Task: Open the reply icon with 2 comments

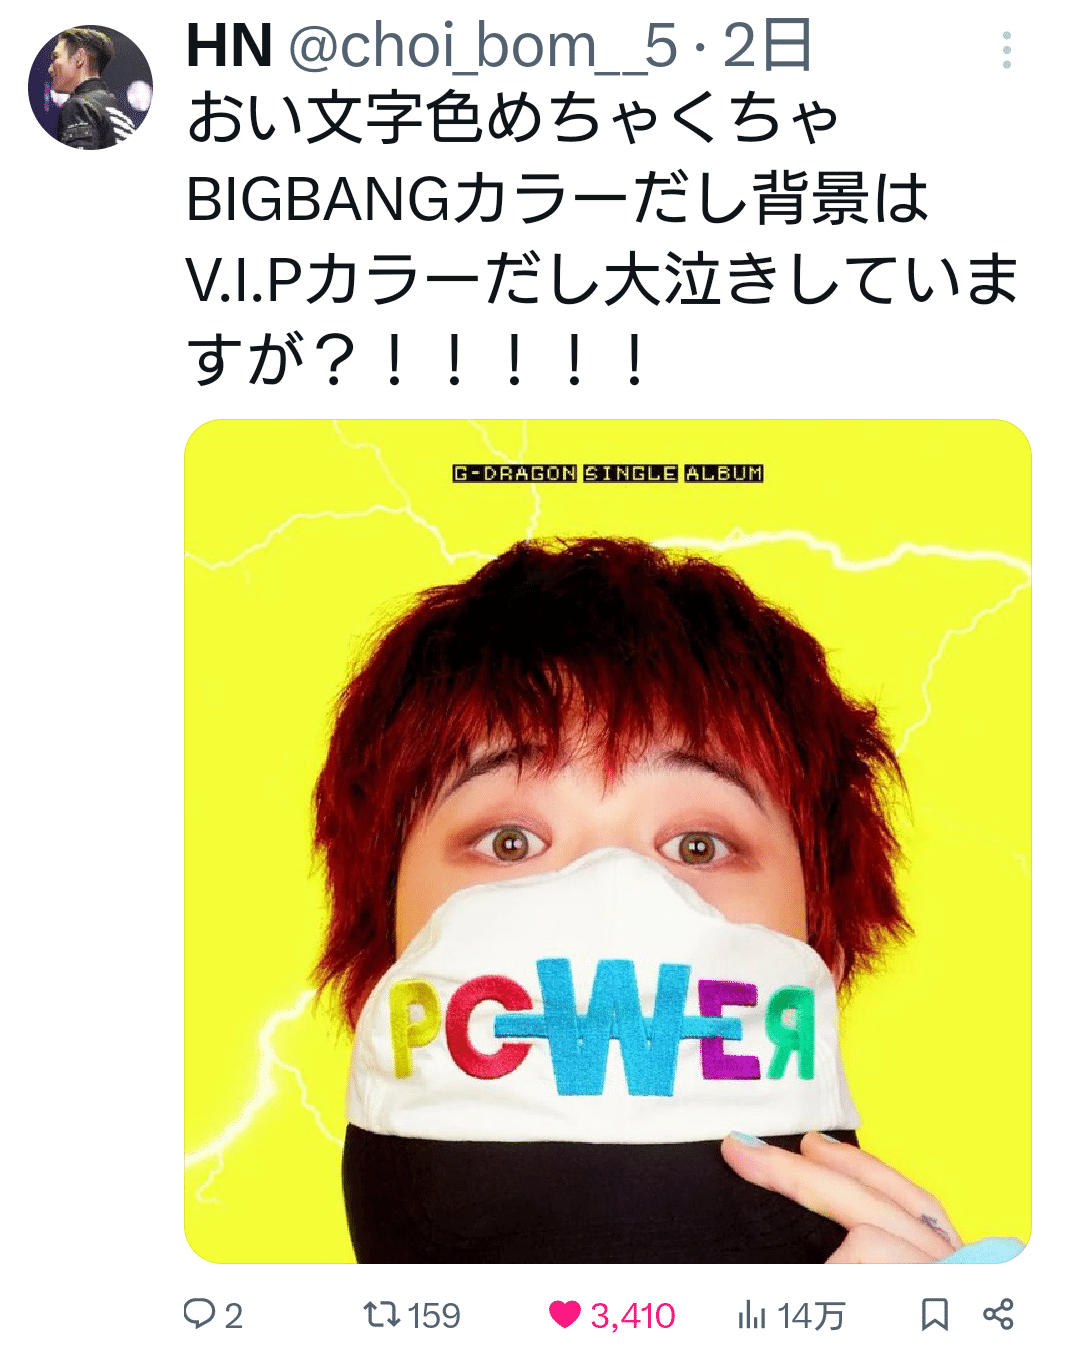Action: [x=199, y=1314]
